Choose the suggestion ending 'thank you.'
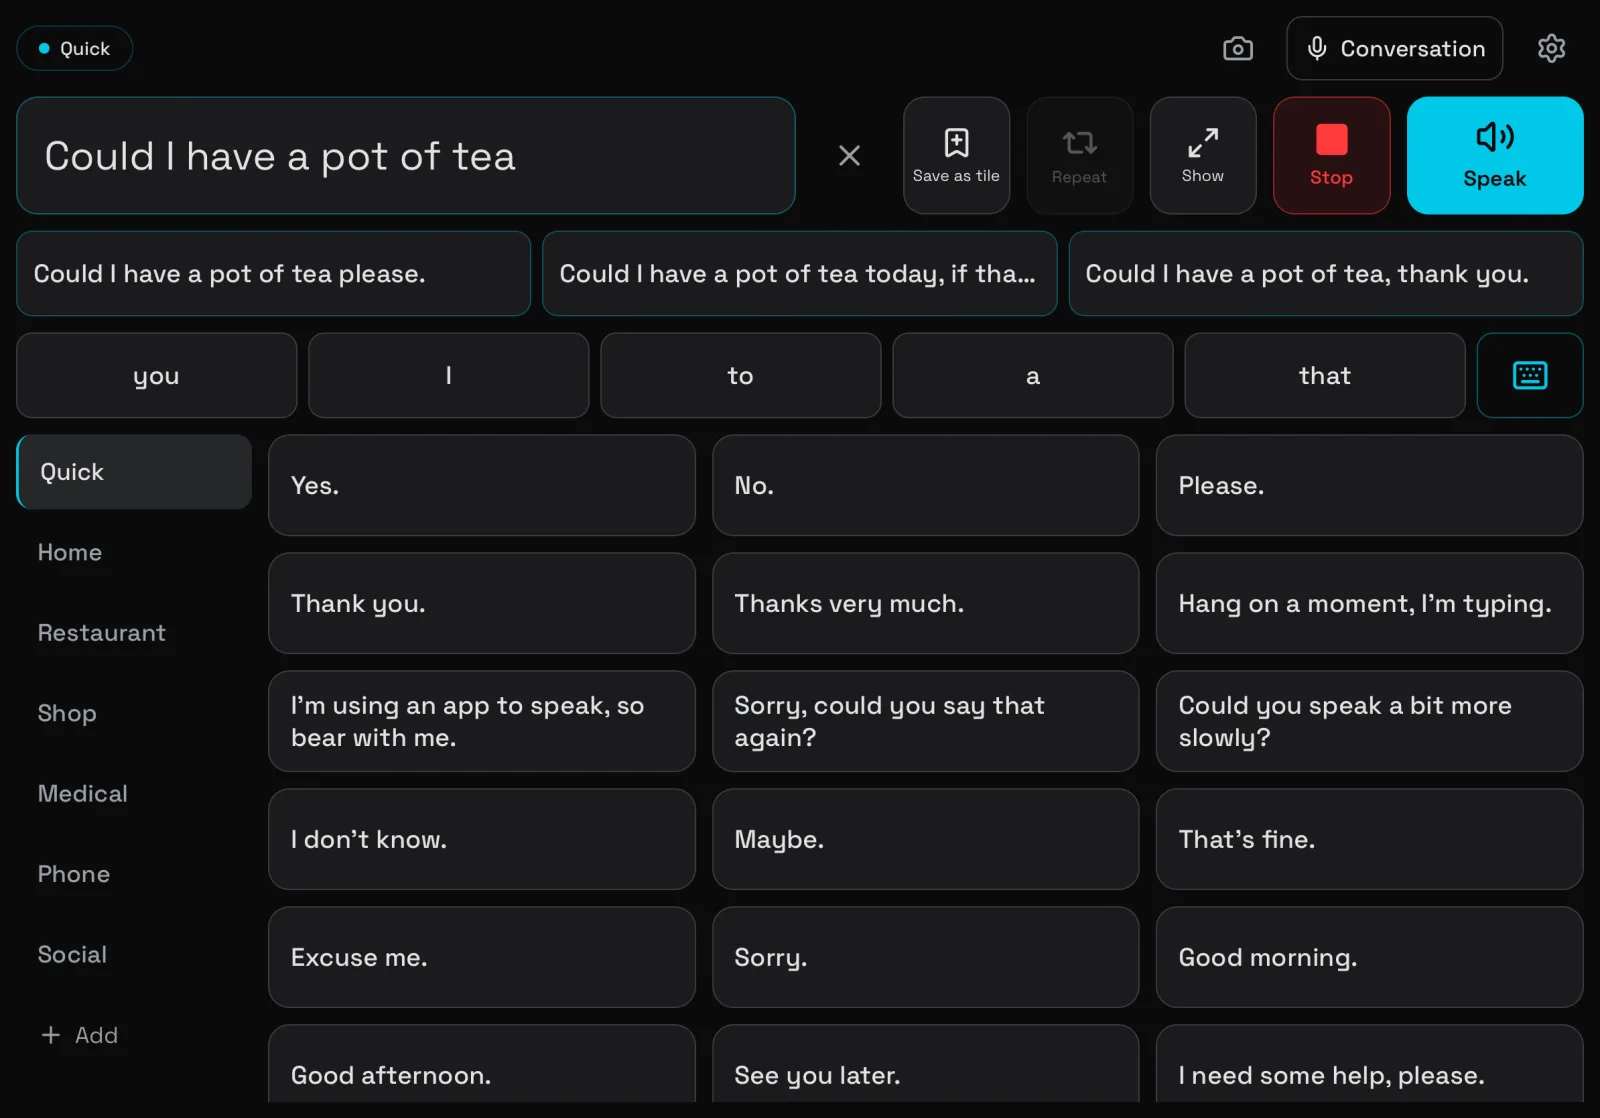 pos(1325,274)
